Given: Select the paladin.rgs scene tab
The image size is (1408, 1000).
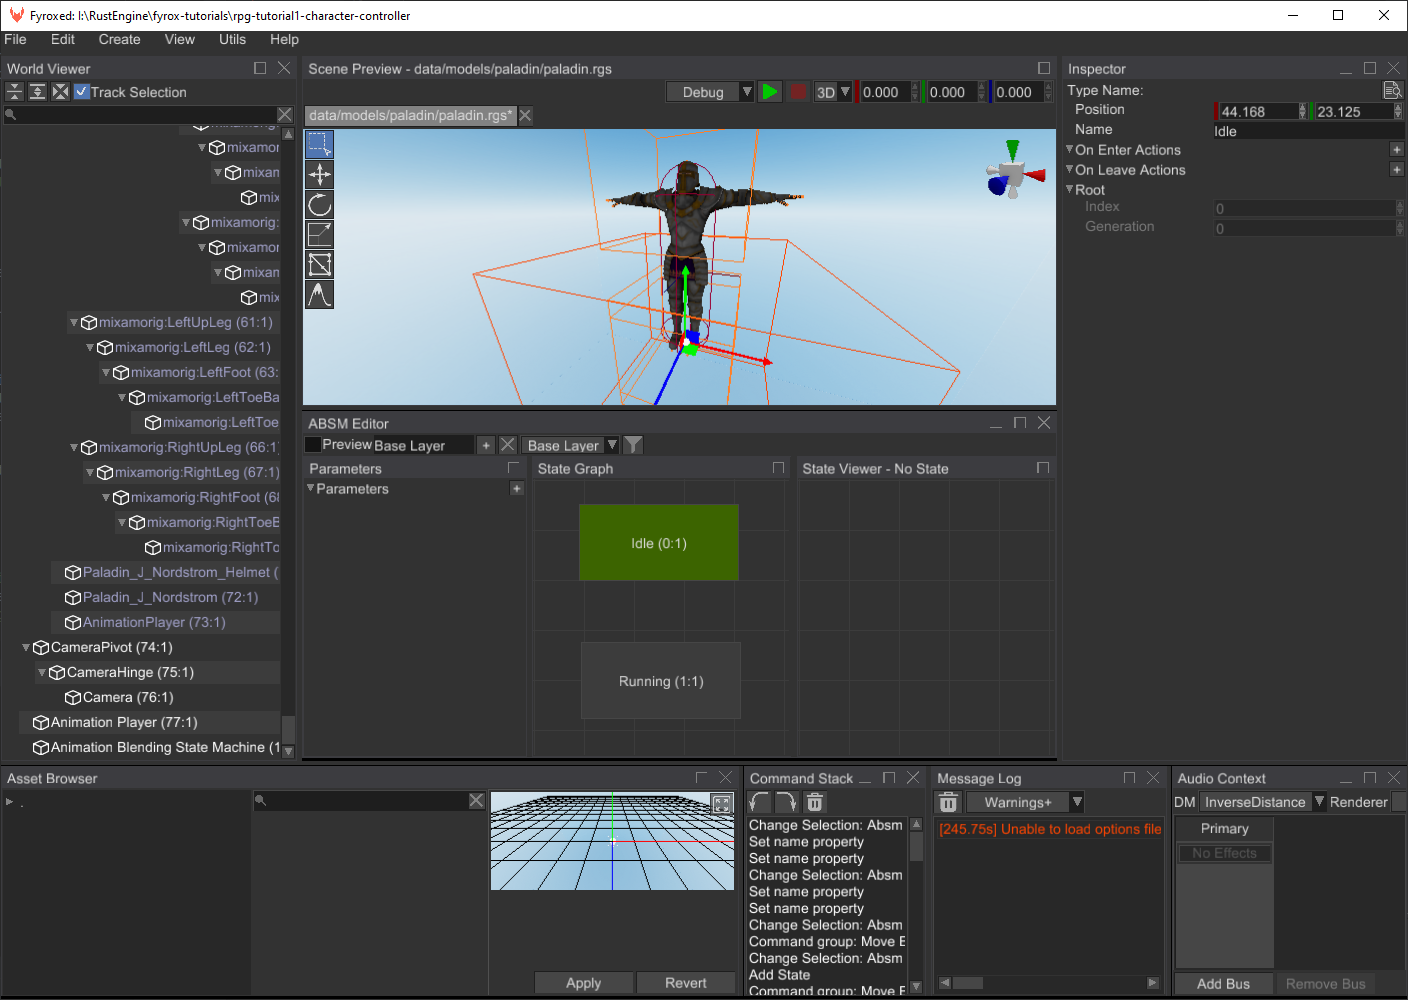Looking at the screenshot, I should click(410, 115).
